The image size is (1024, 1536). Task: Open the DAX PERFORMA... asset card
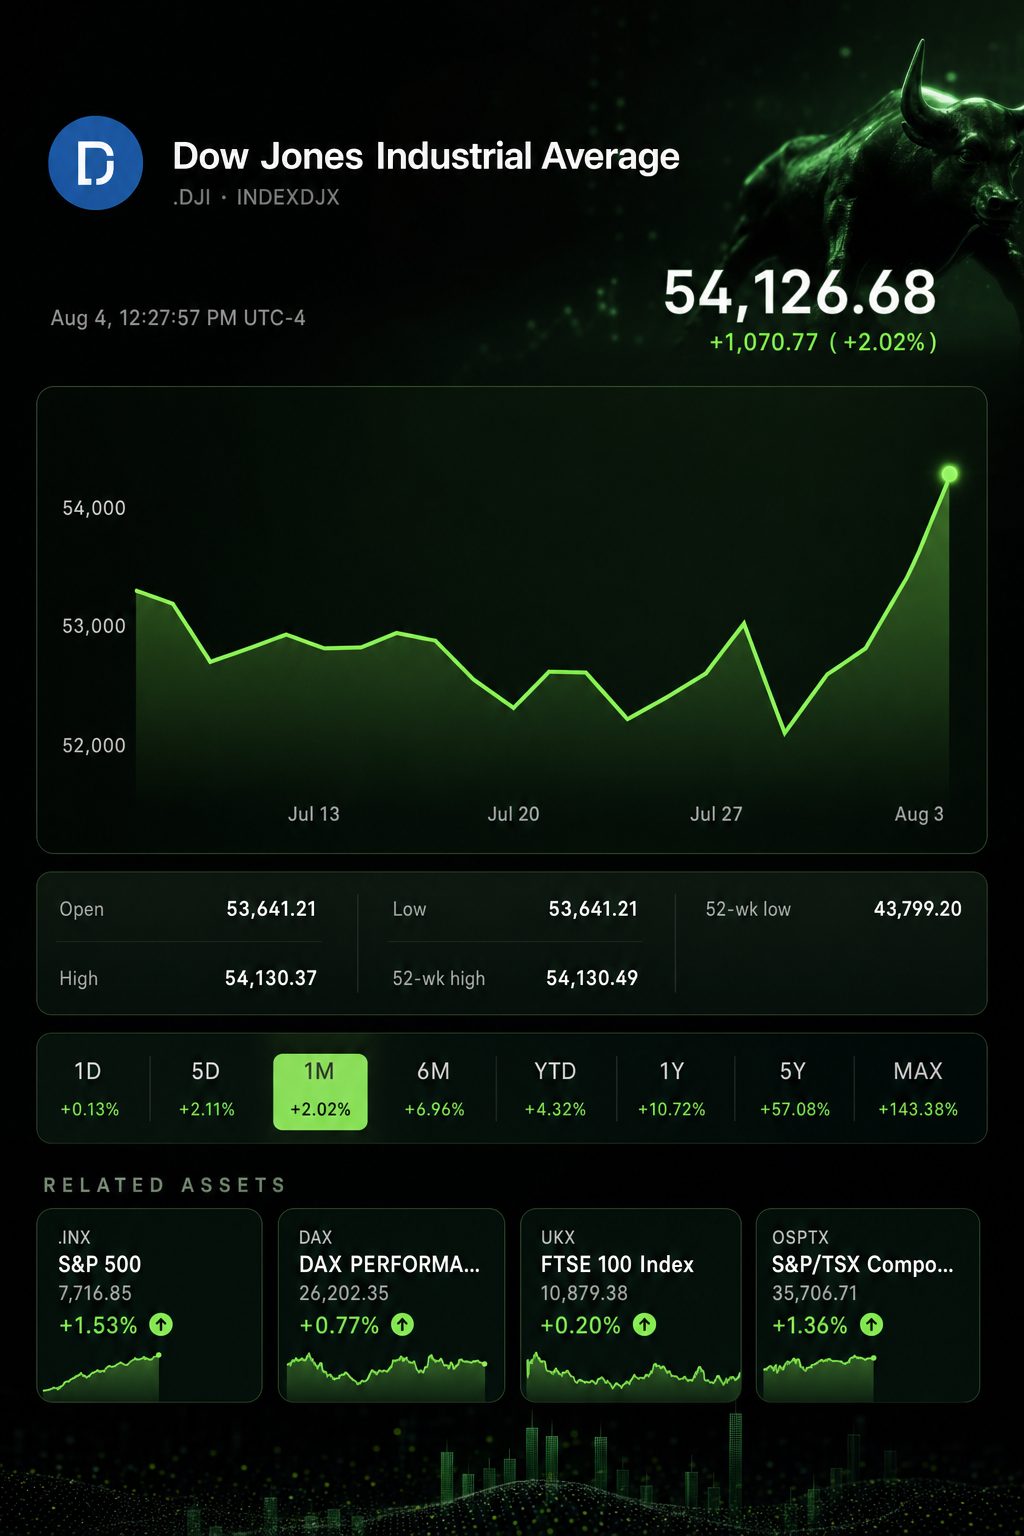[391, 1305]
